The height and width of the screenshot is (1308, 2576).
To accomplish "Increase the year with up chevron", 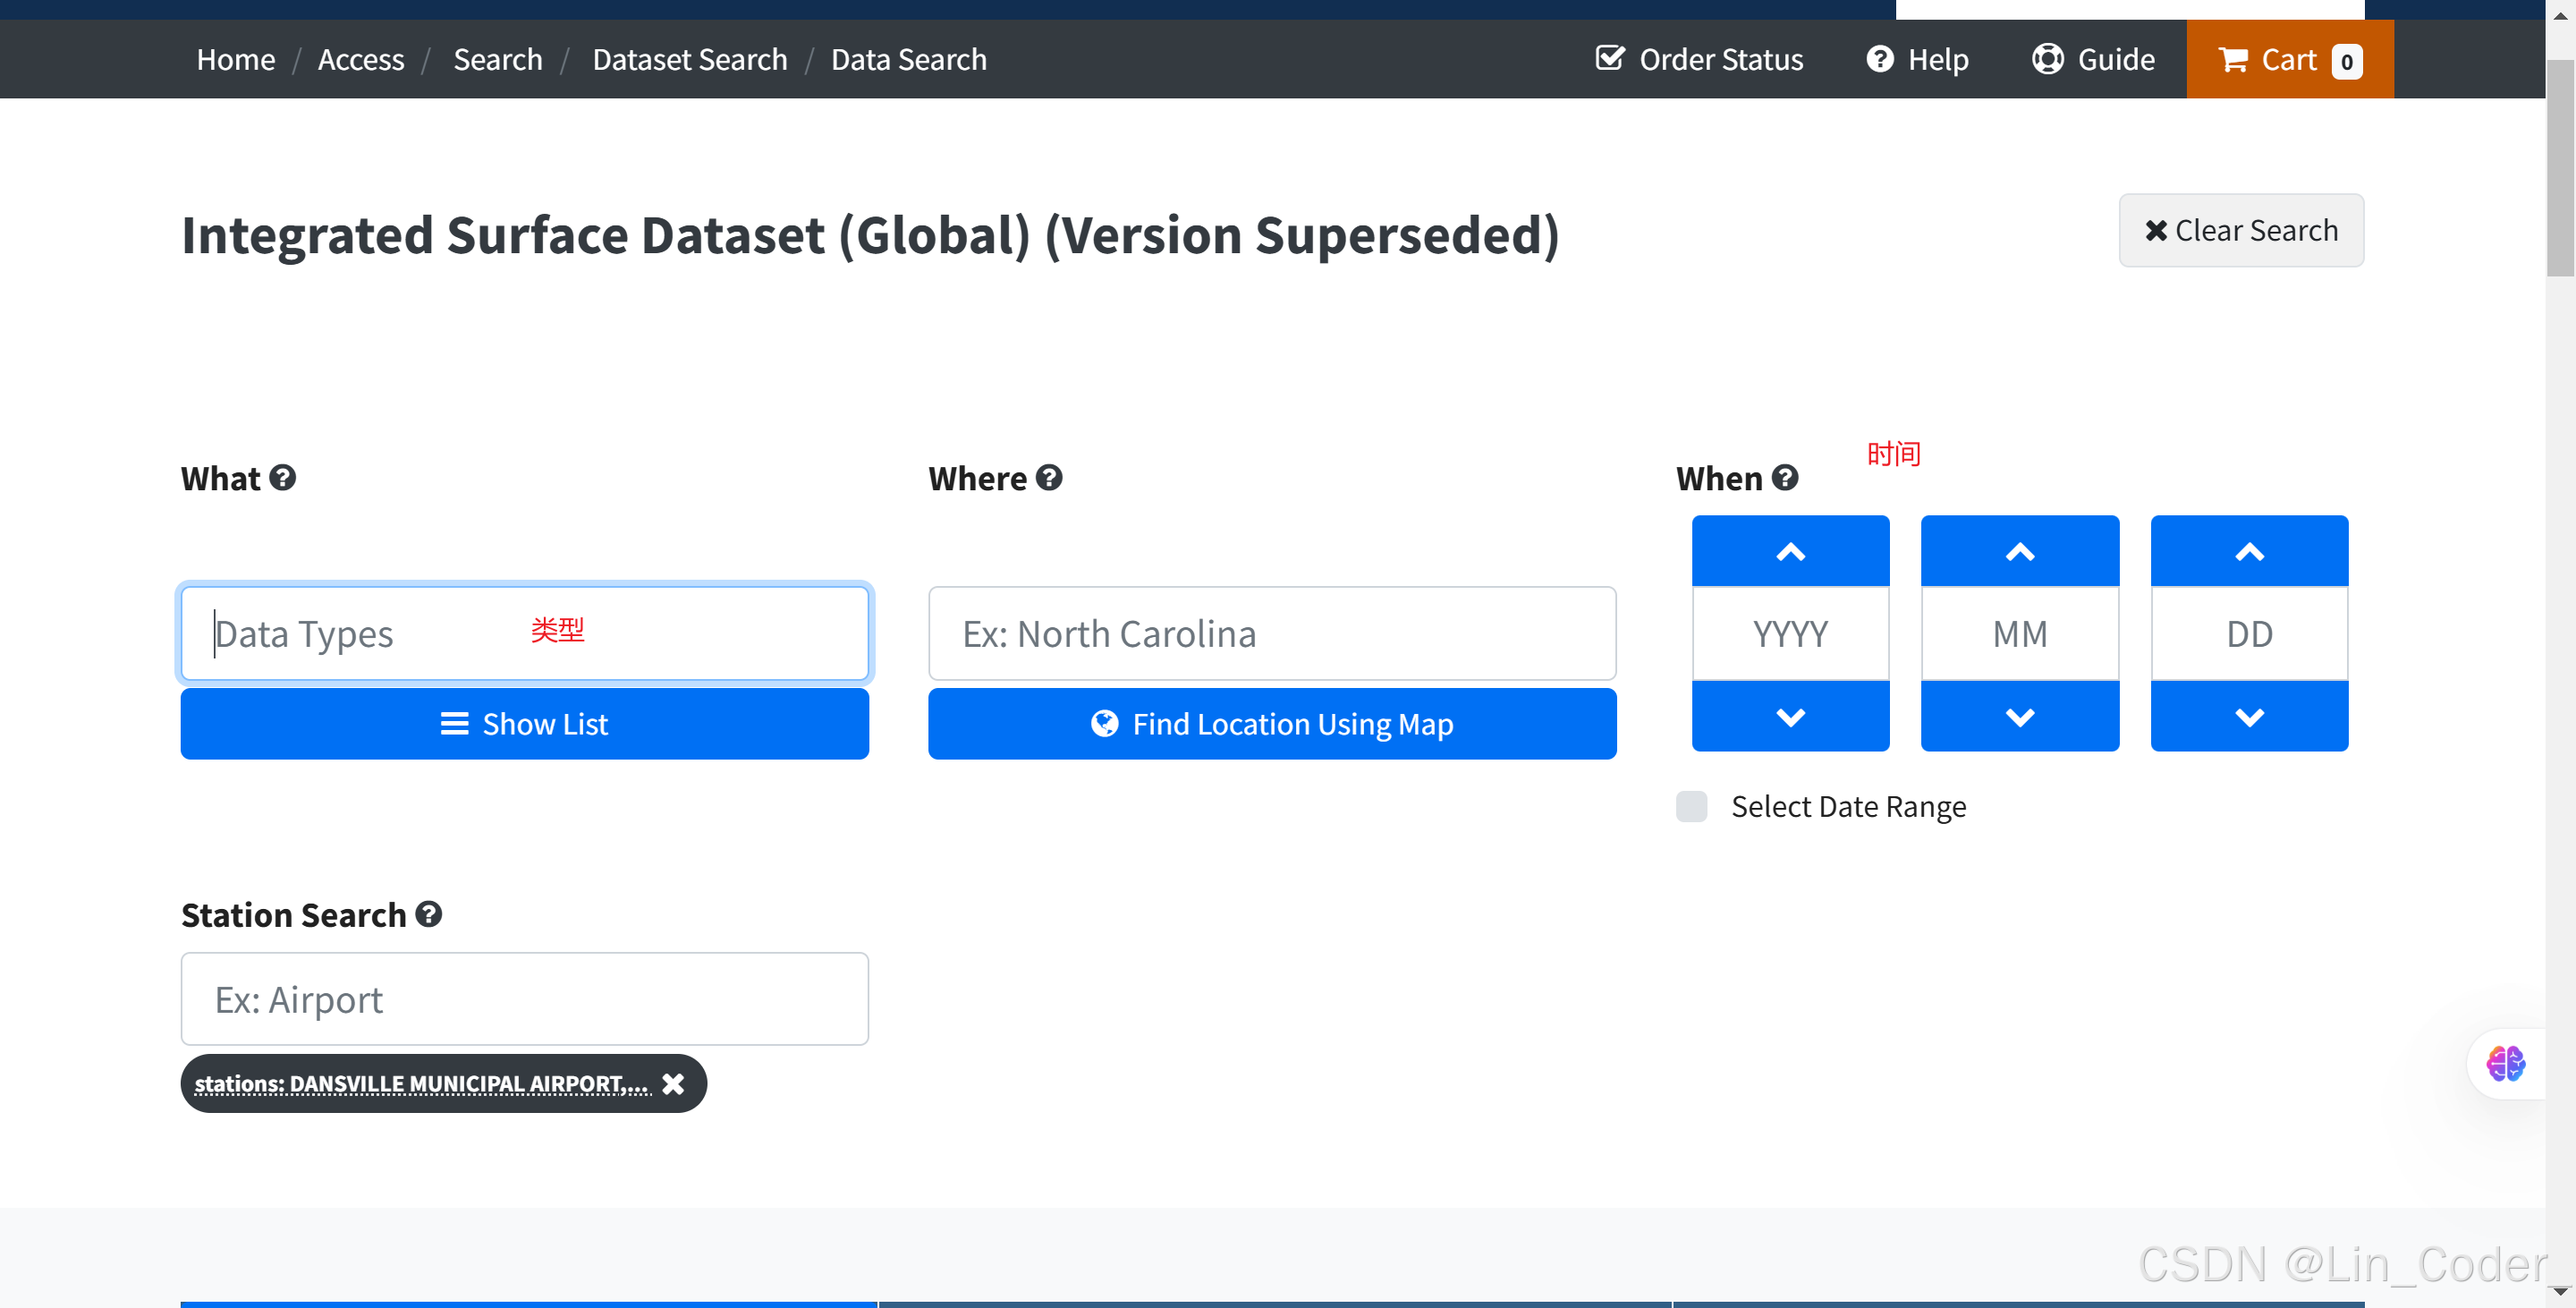I will click(x=1790, y=552).
